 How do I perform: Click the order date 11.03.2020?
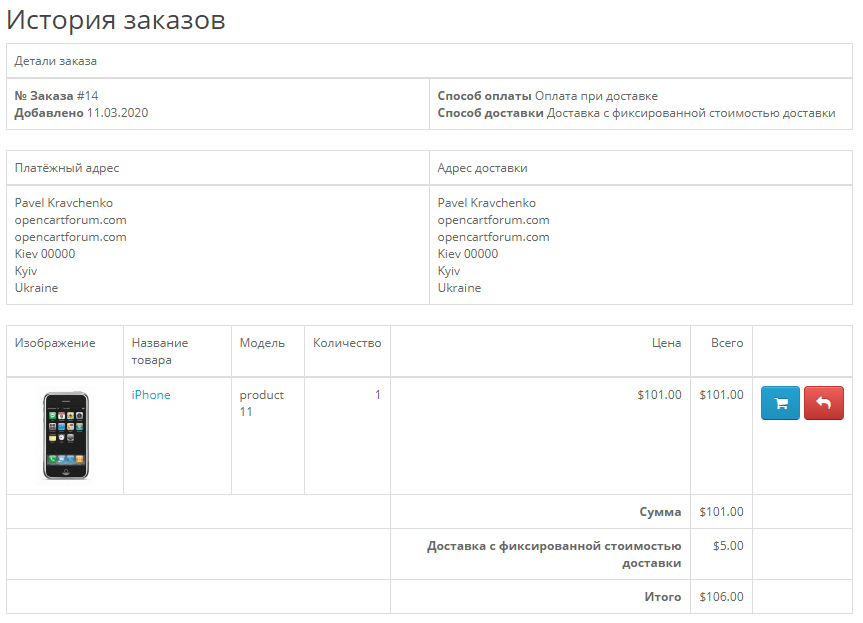coord(117,113)
